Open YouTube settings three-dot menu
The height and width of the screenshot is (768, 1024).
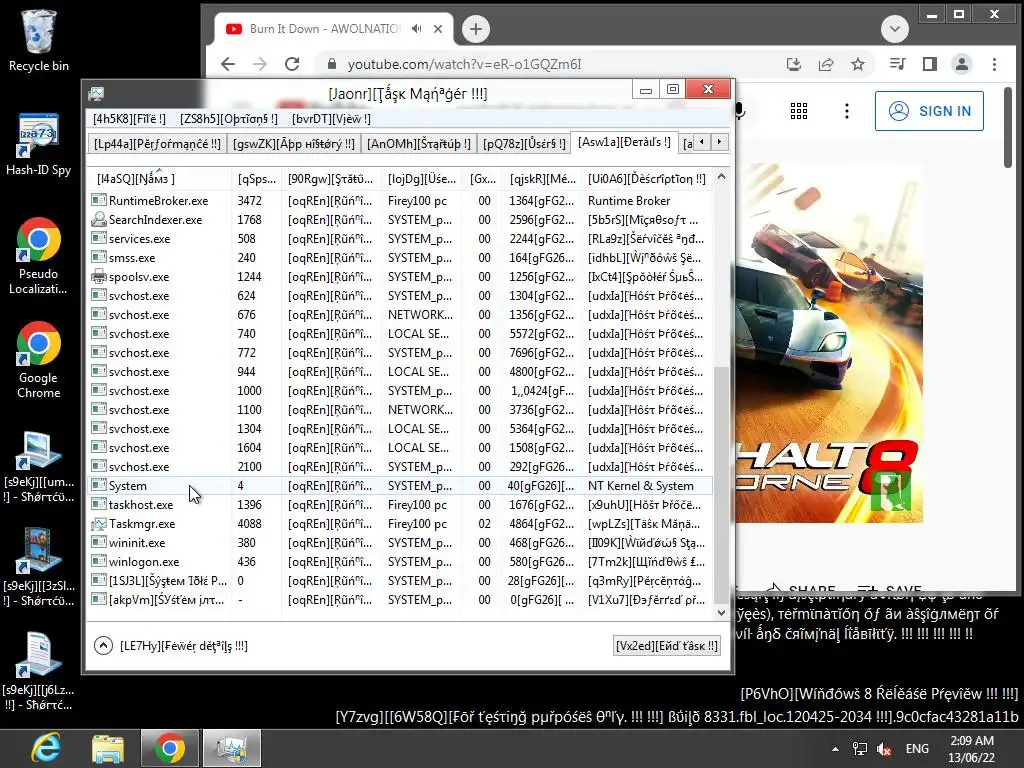(847, 111)
